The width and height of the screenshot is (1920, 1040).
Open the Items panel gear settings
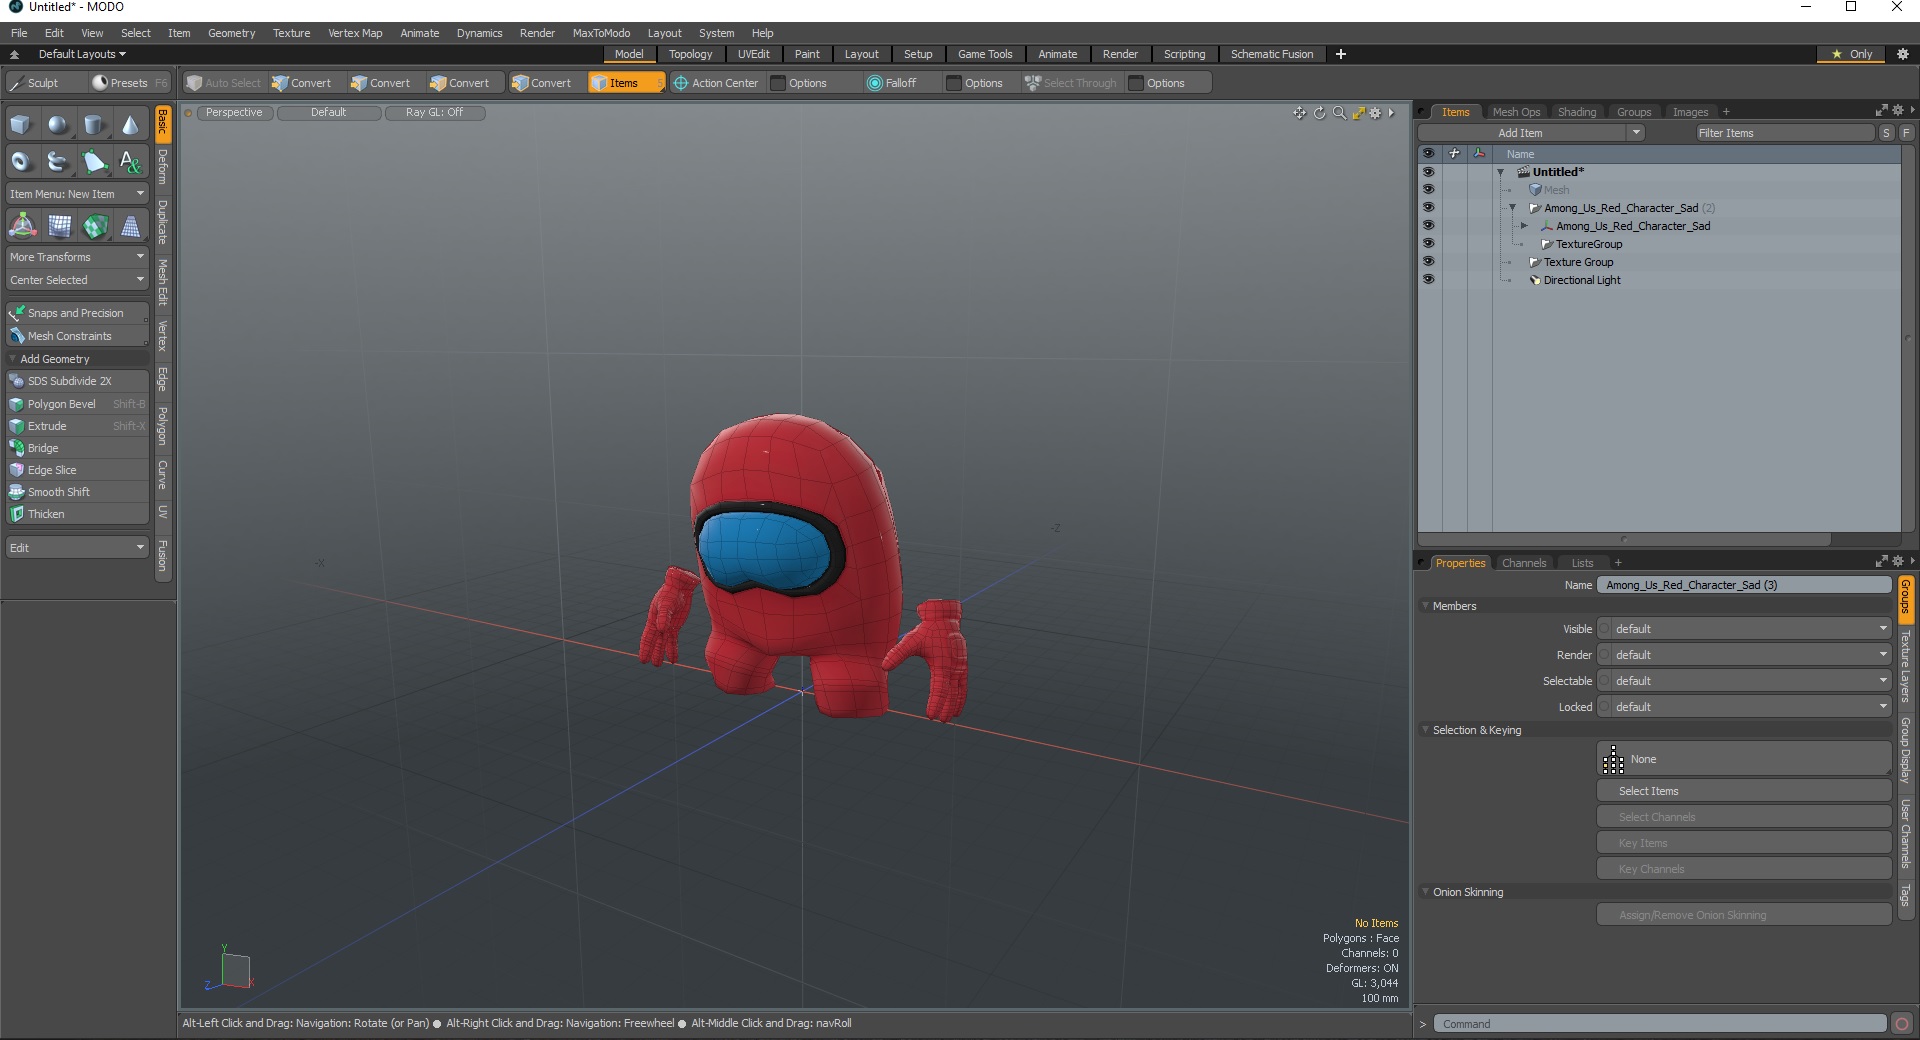coord(1898,110)
